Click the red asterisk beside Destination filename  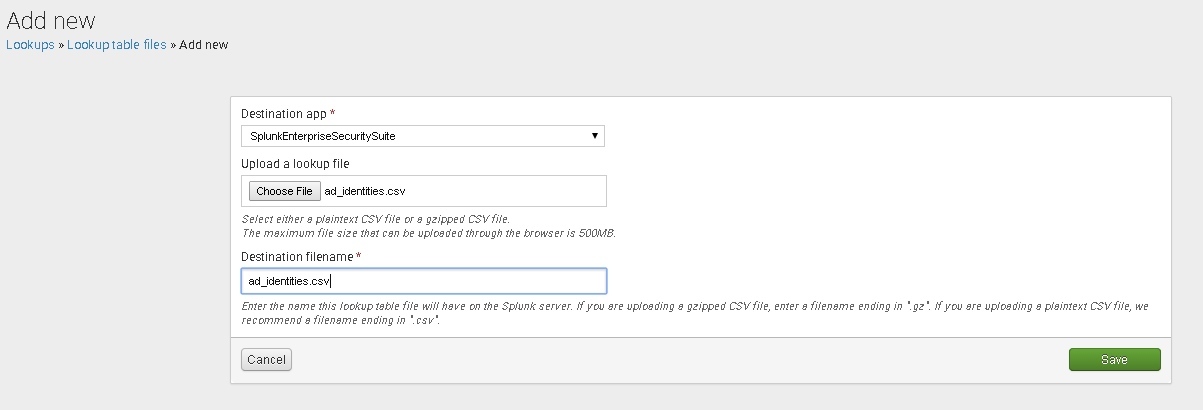(359, 257)
